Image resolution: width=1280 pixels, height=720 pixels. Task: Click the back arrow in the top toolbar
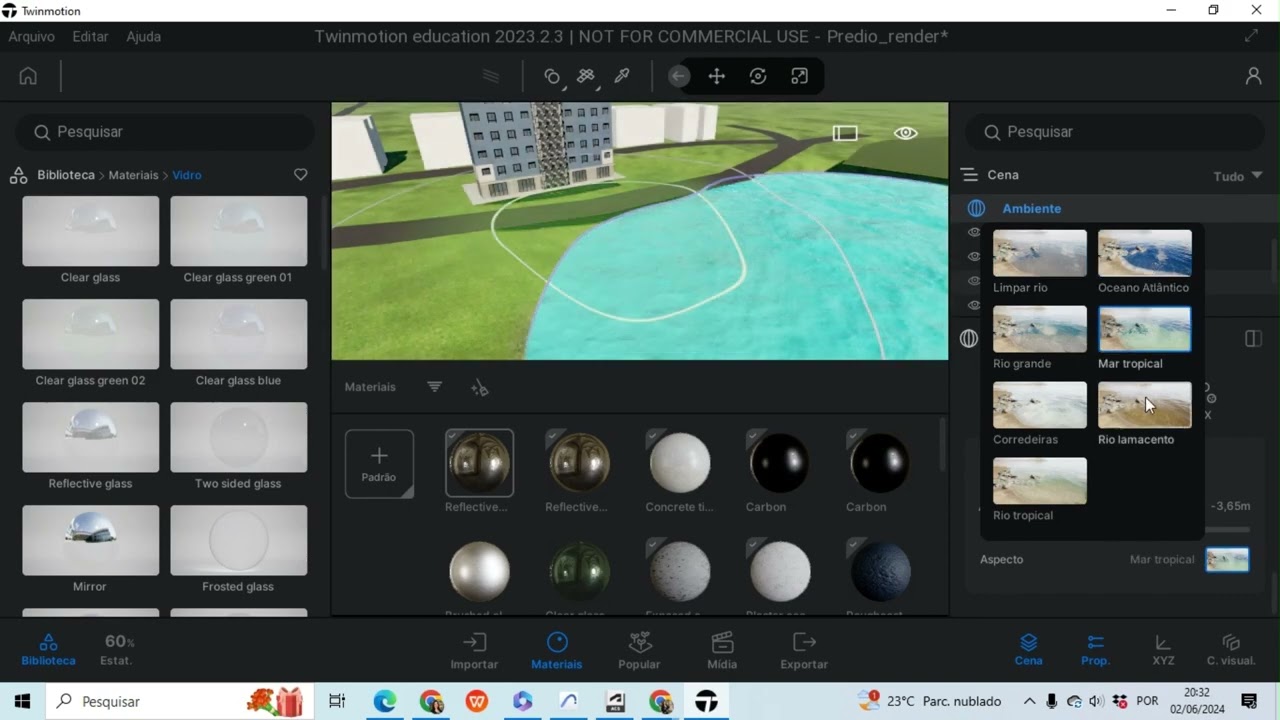(x=679, y=76)
